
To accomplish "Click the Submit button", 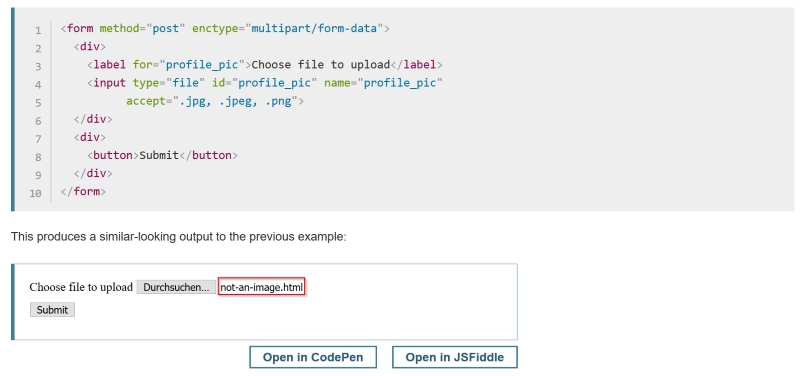I will [52, 310].
